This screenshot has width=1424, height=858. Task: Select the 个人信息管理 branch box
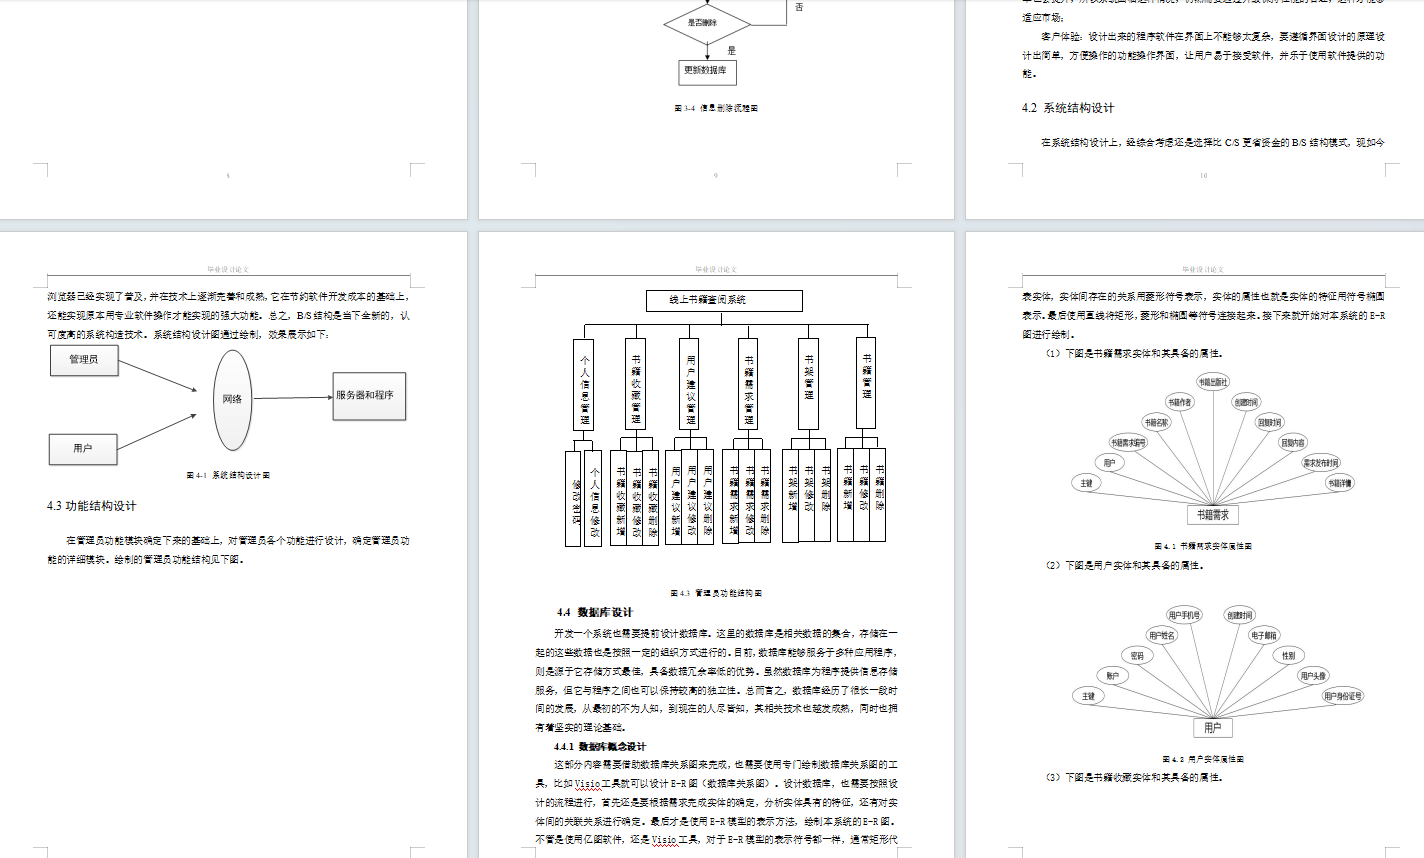(x=584, y=384)
